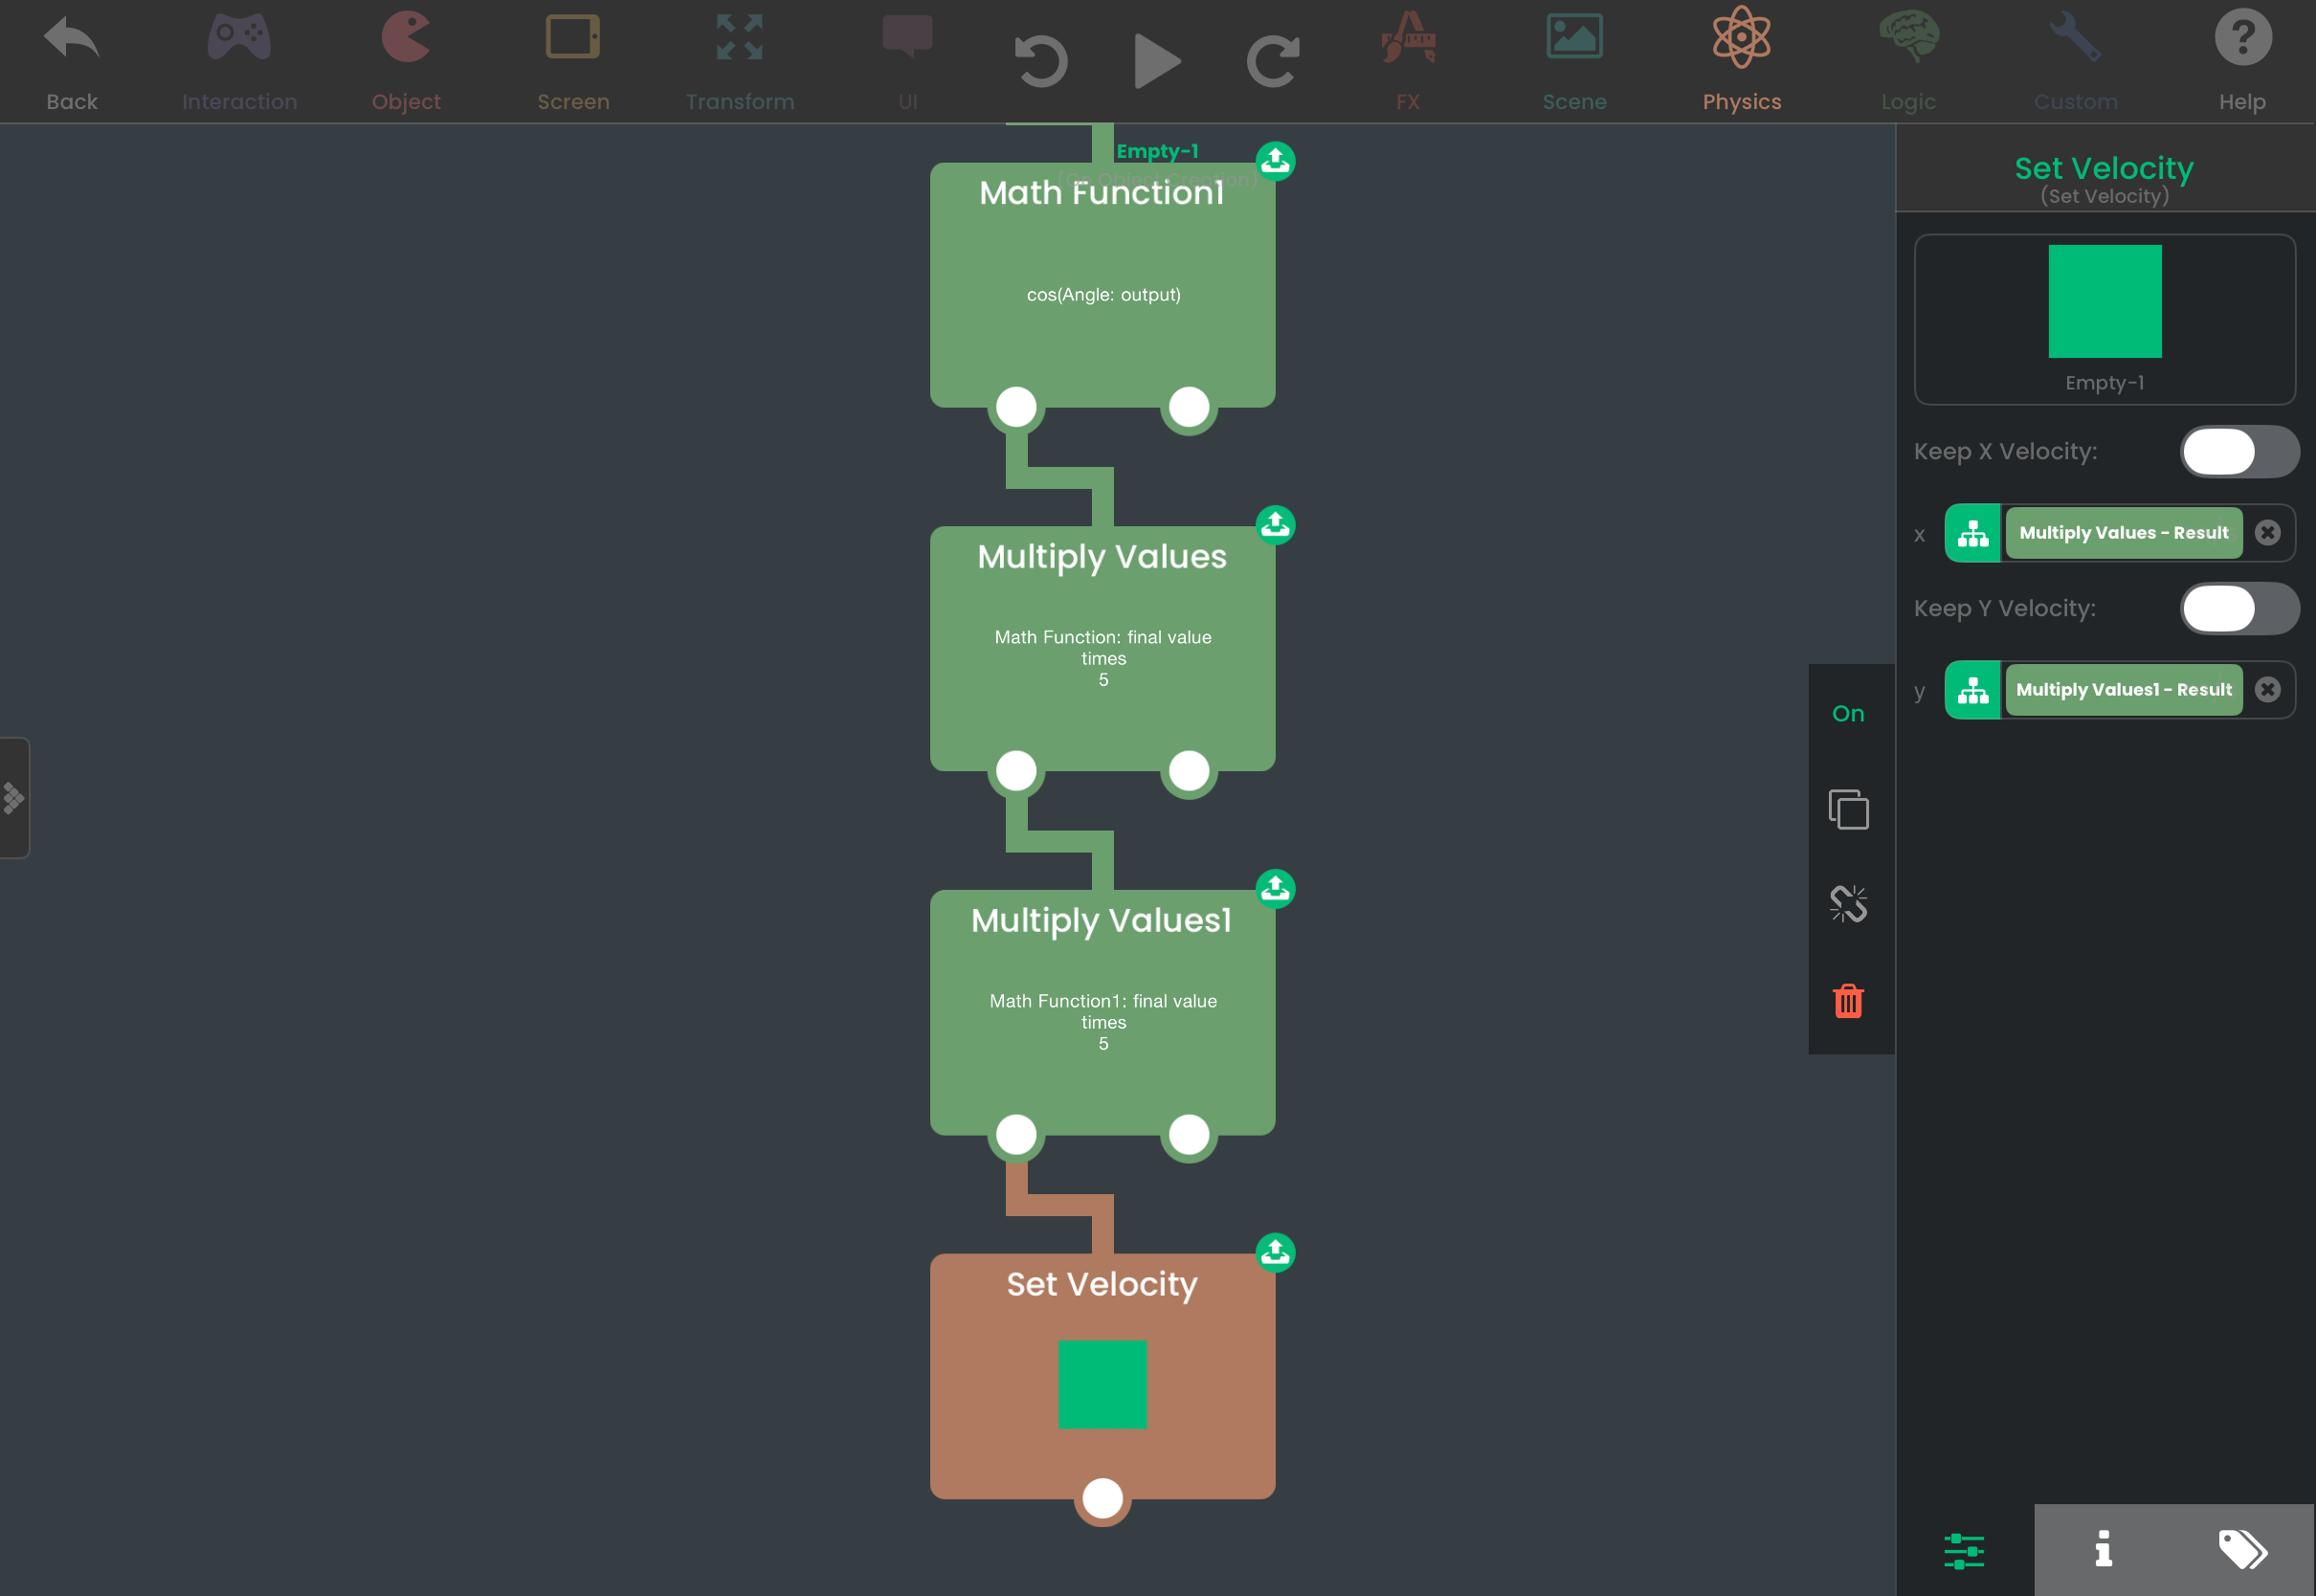This screenshot has width=2316, height=1596.
Task: Toggle Keep Y Velocity switch
Action: [2239, 609]
